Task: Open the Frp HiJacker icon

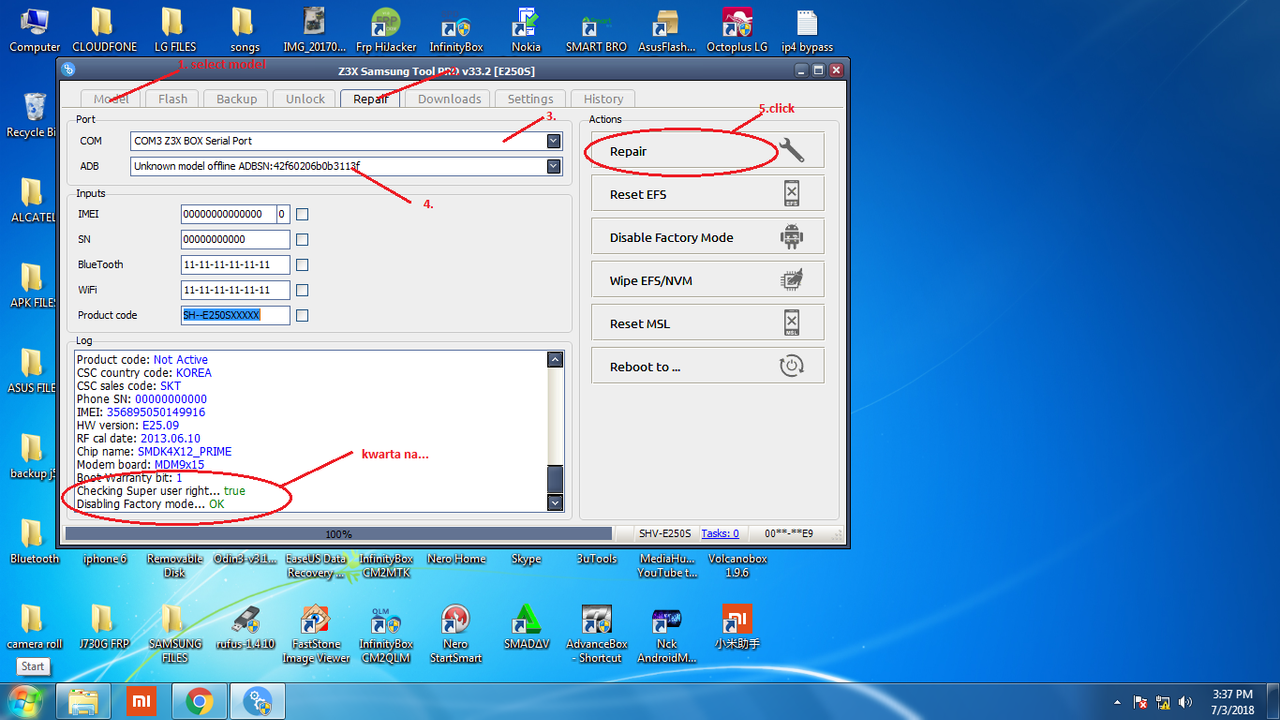Action: click(386, 31)
